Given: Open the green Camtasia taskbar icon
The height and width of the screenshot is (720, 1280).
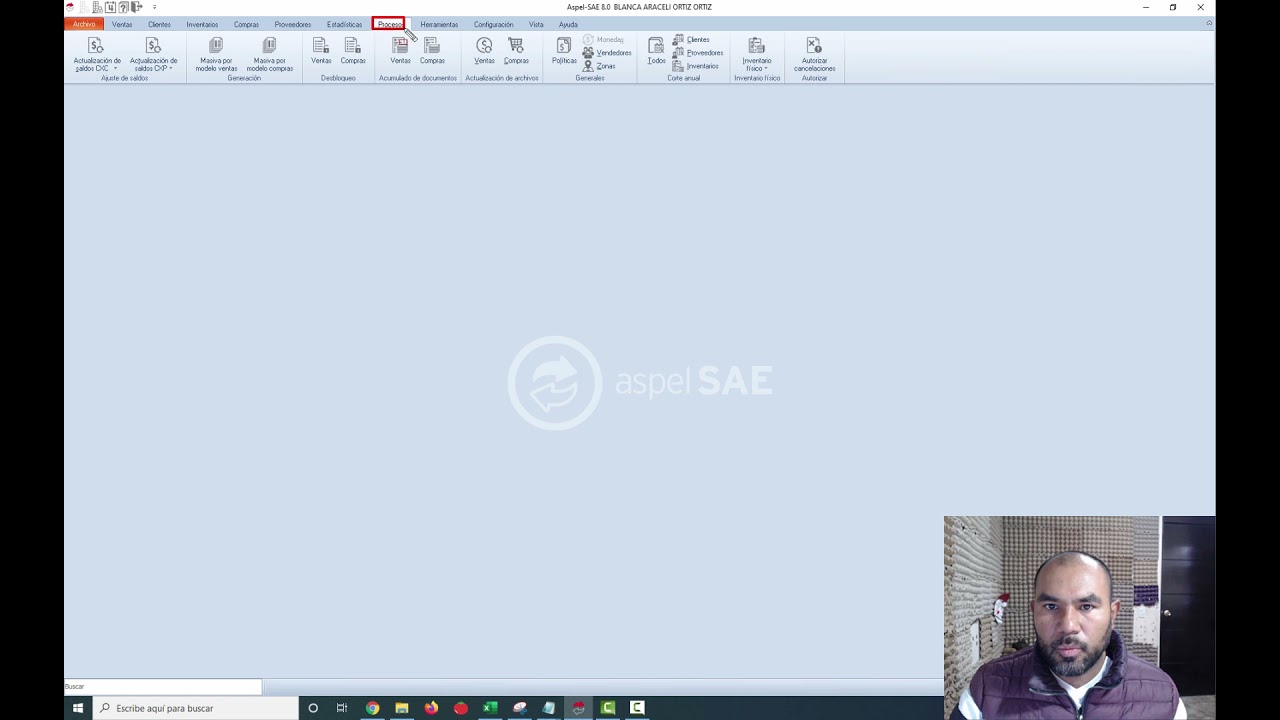Looking at the screenshot, I should [607, 708].
